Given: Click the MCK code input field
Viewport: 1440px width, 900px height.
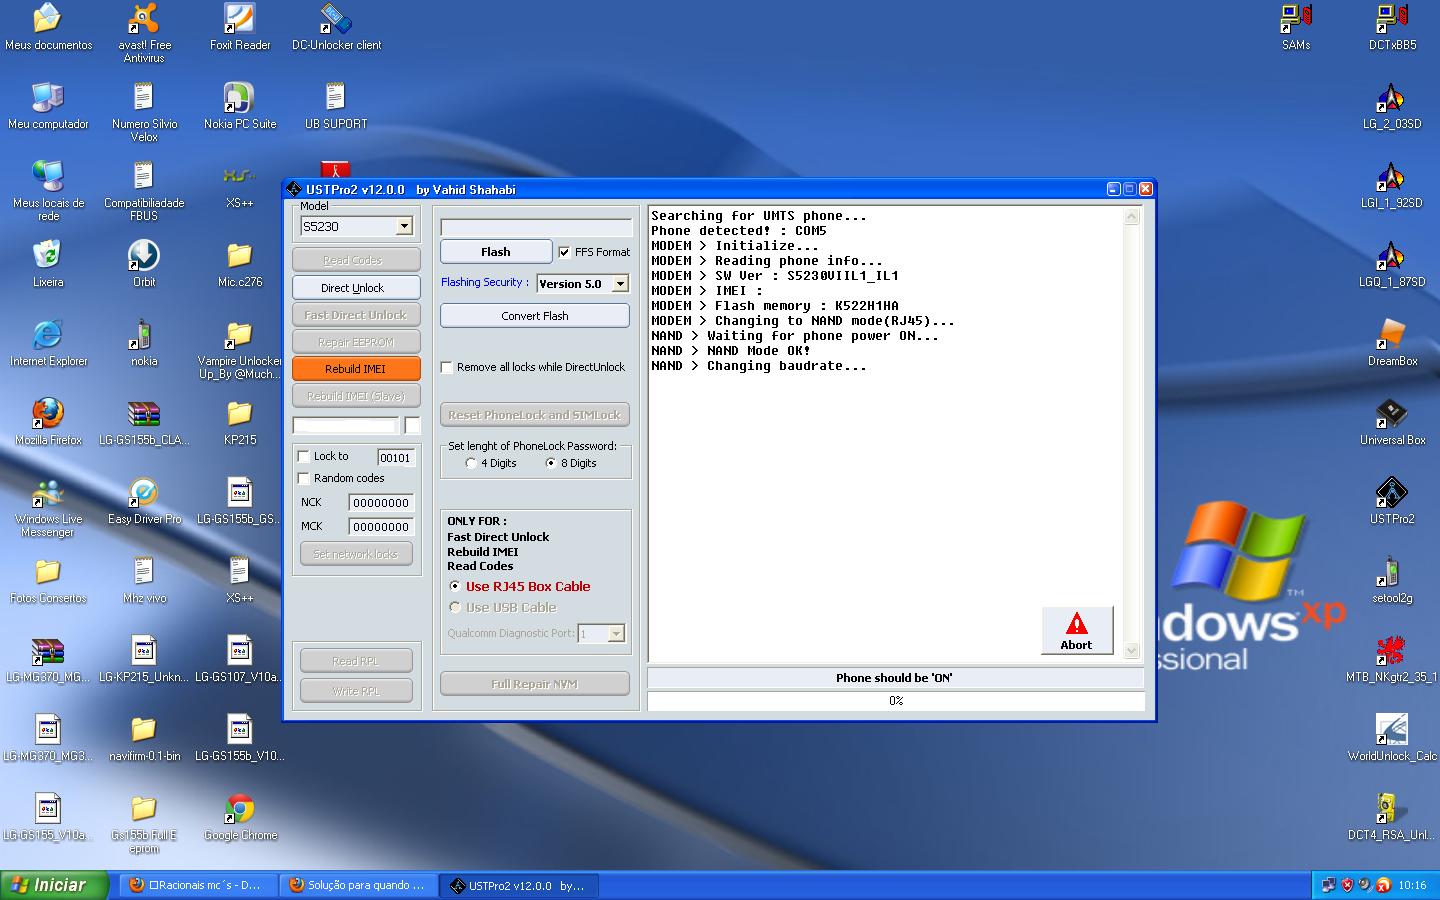Looking at the screenshot, I should (x=381, y=527).
